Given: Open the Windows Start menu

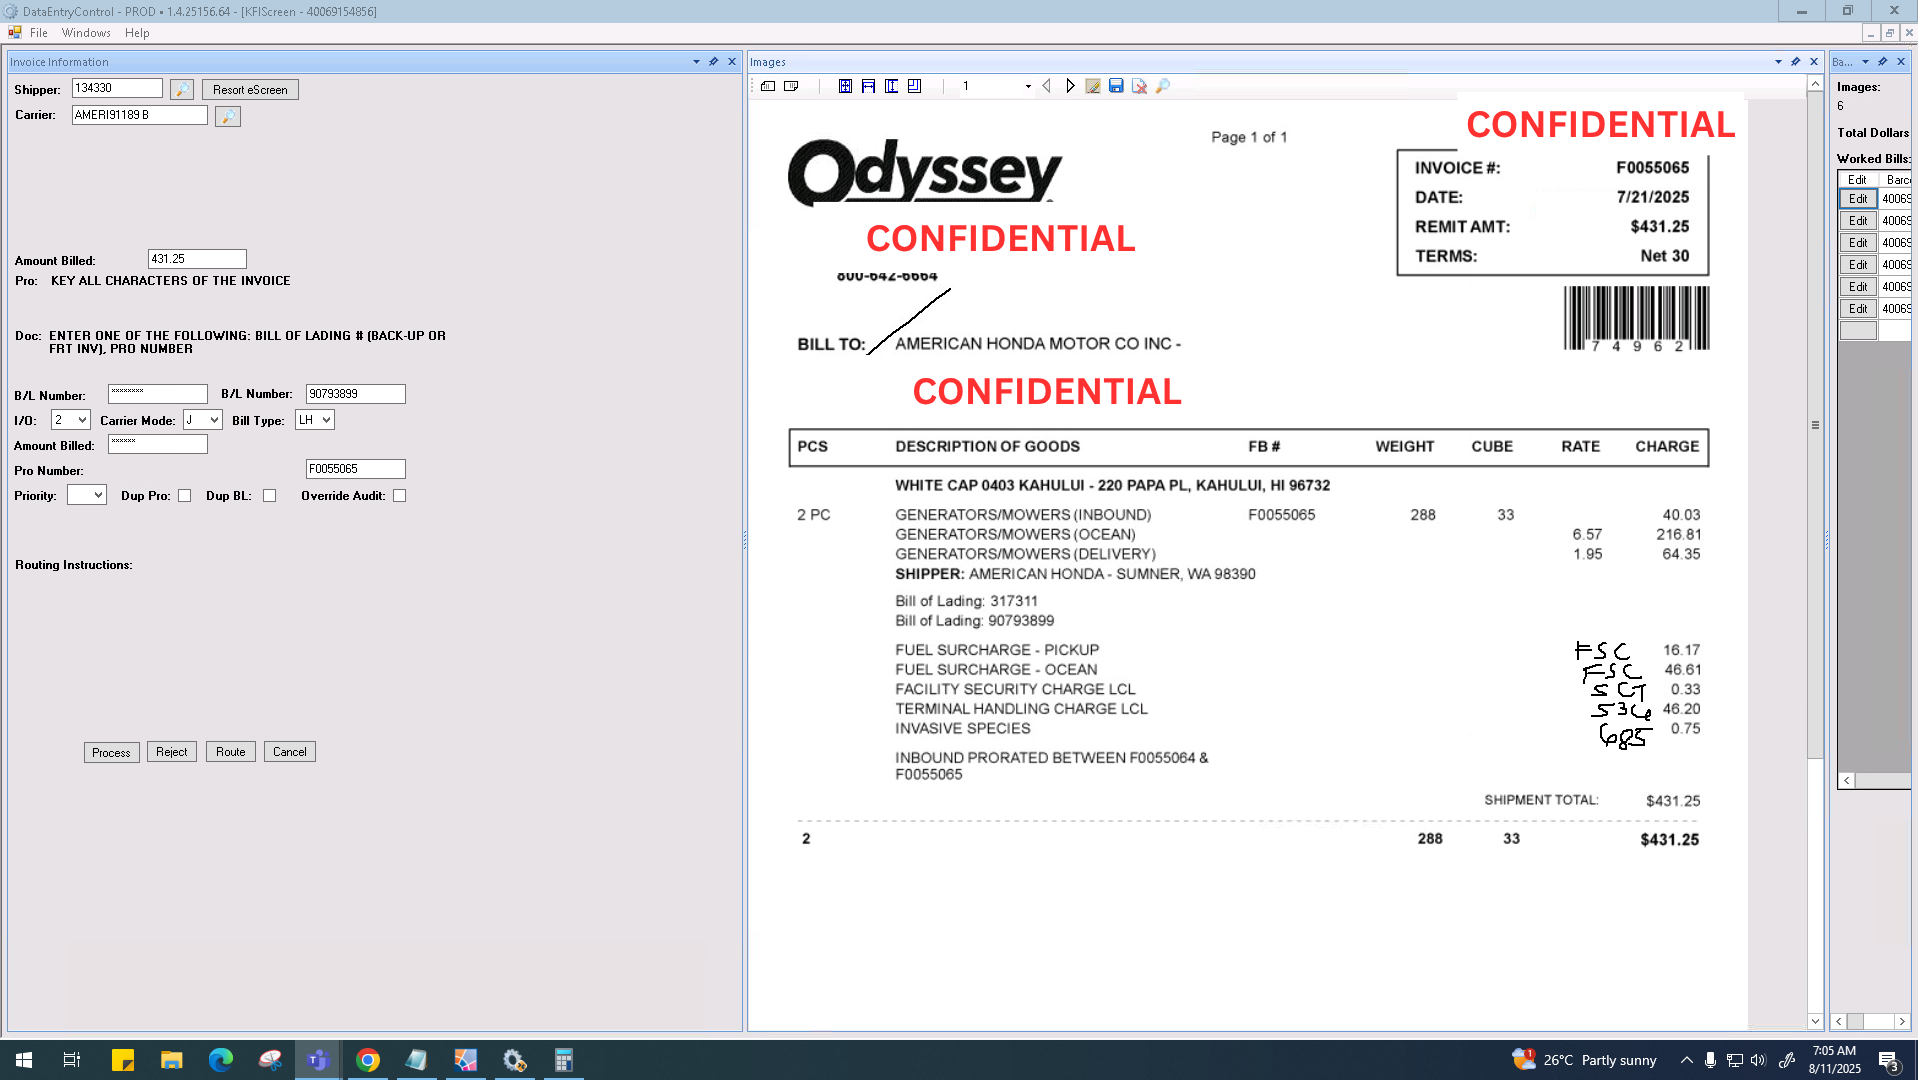Looking at the screenshot, I should [x=24, y=1060].
